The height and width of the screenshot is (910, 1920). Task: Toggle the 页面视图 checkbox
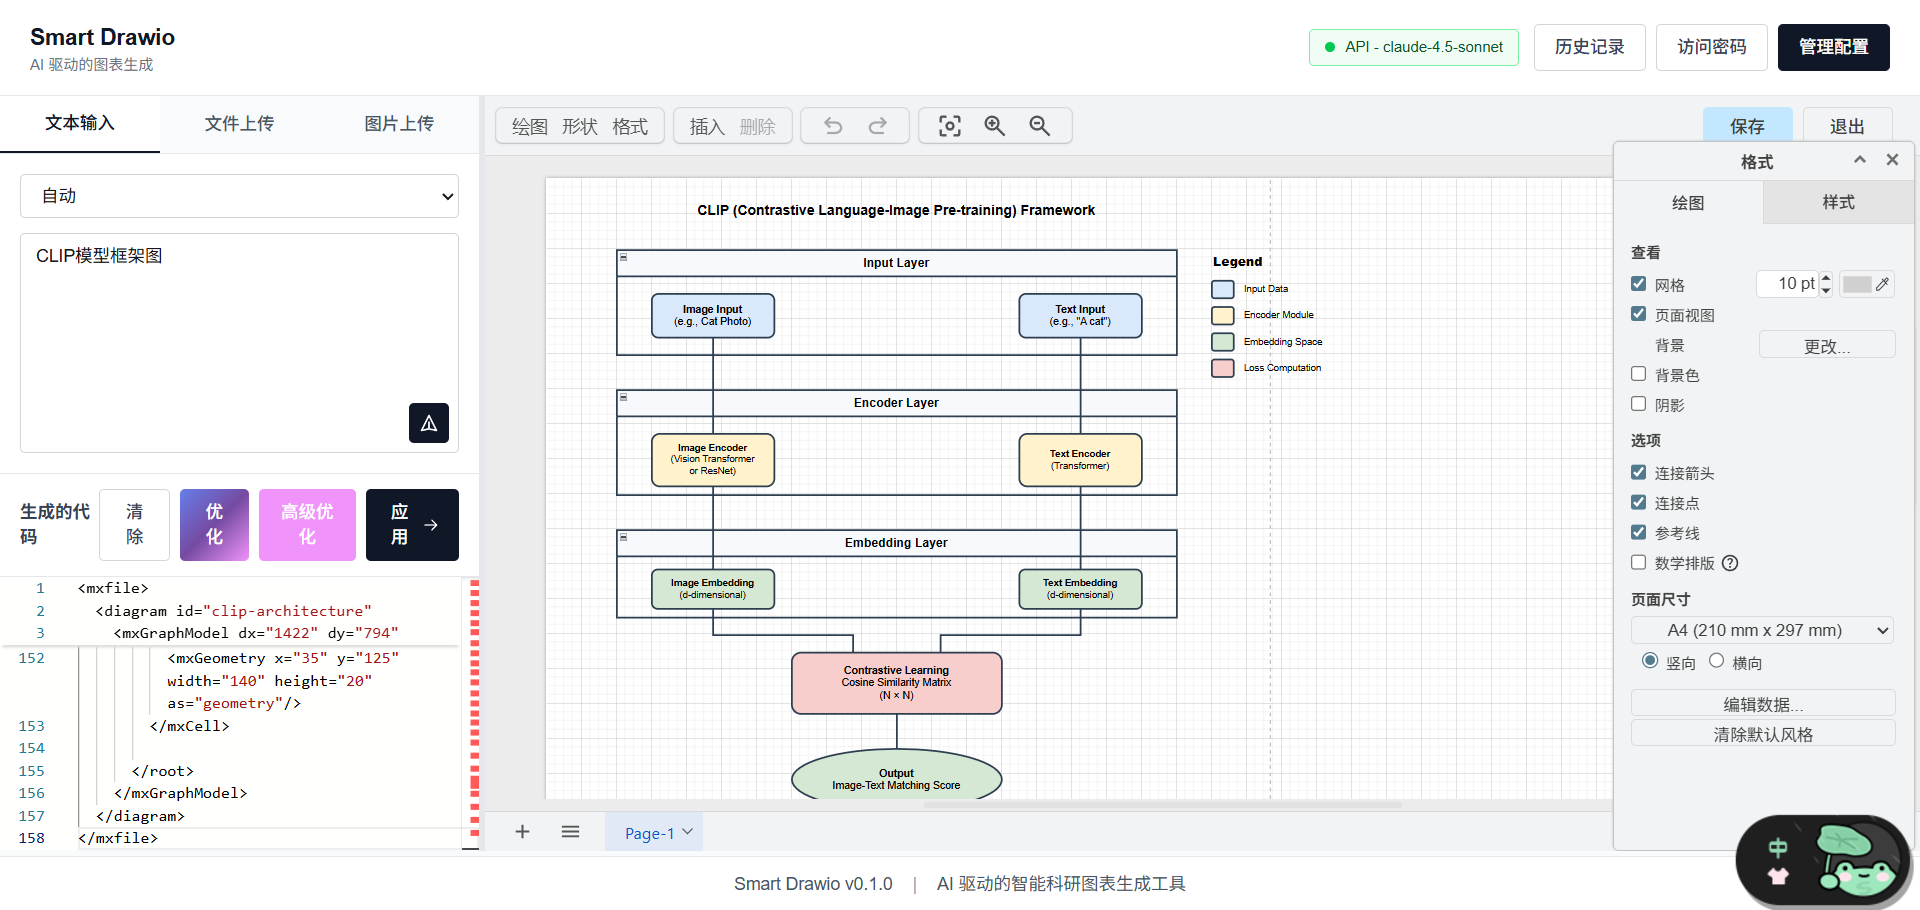[x=1638, y=314]
